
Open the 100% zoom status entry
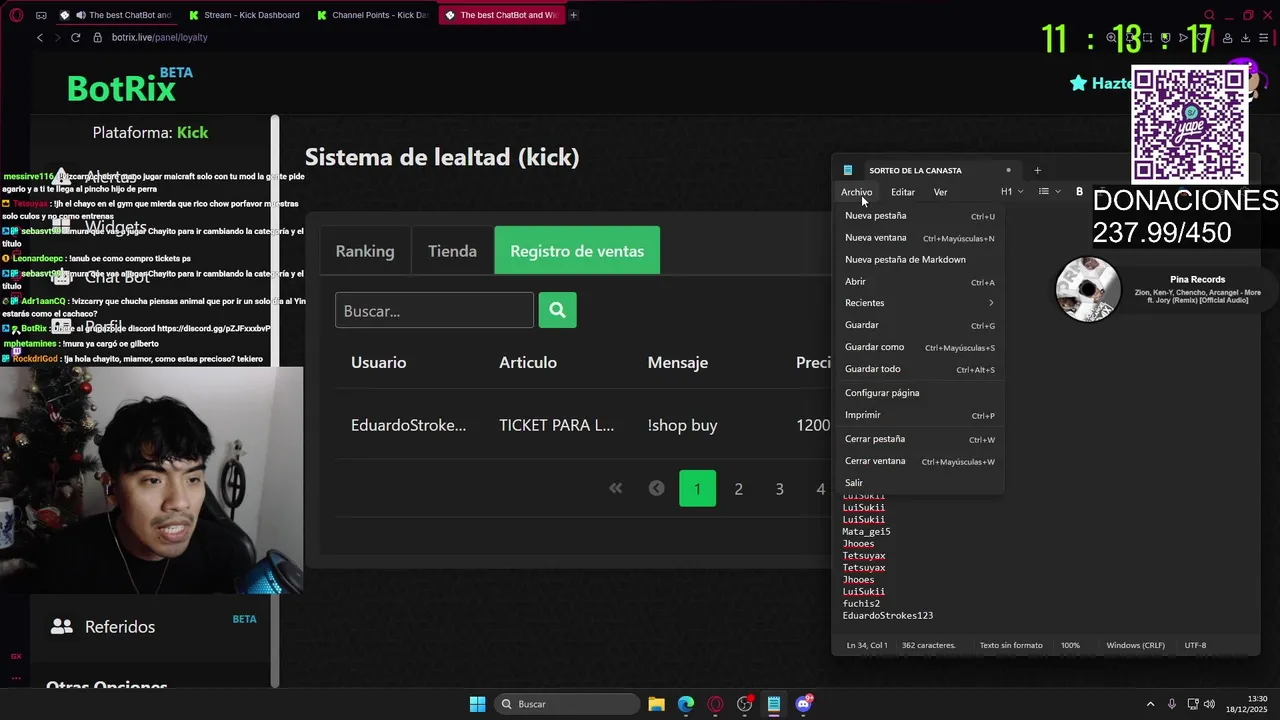1070,645
